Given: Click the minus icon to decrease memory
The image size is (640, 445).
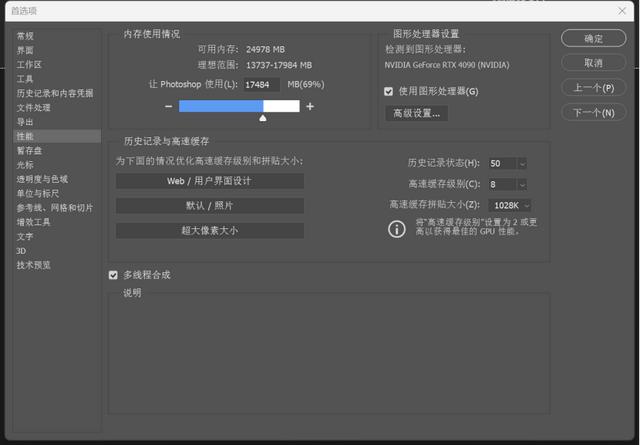Looking at the screenshot, I should tap(169, 107).
